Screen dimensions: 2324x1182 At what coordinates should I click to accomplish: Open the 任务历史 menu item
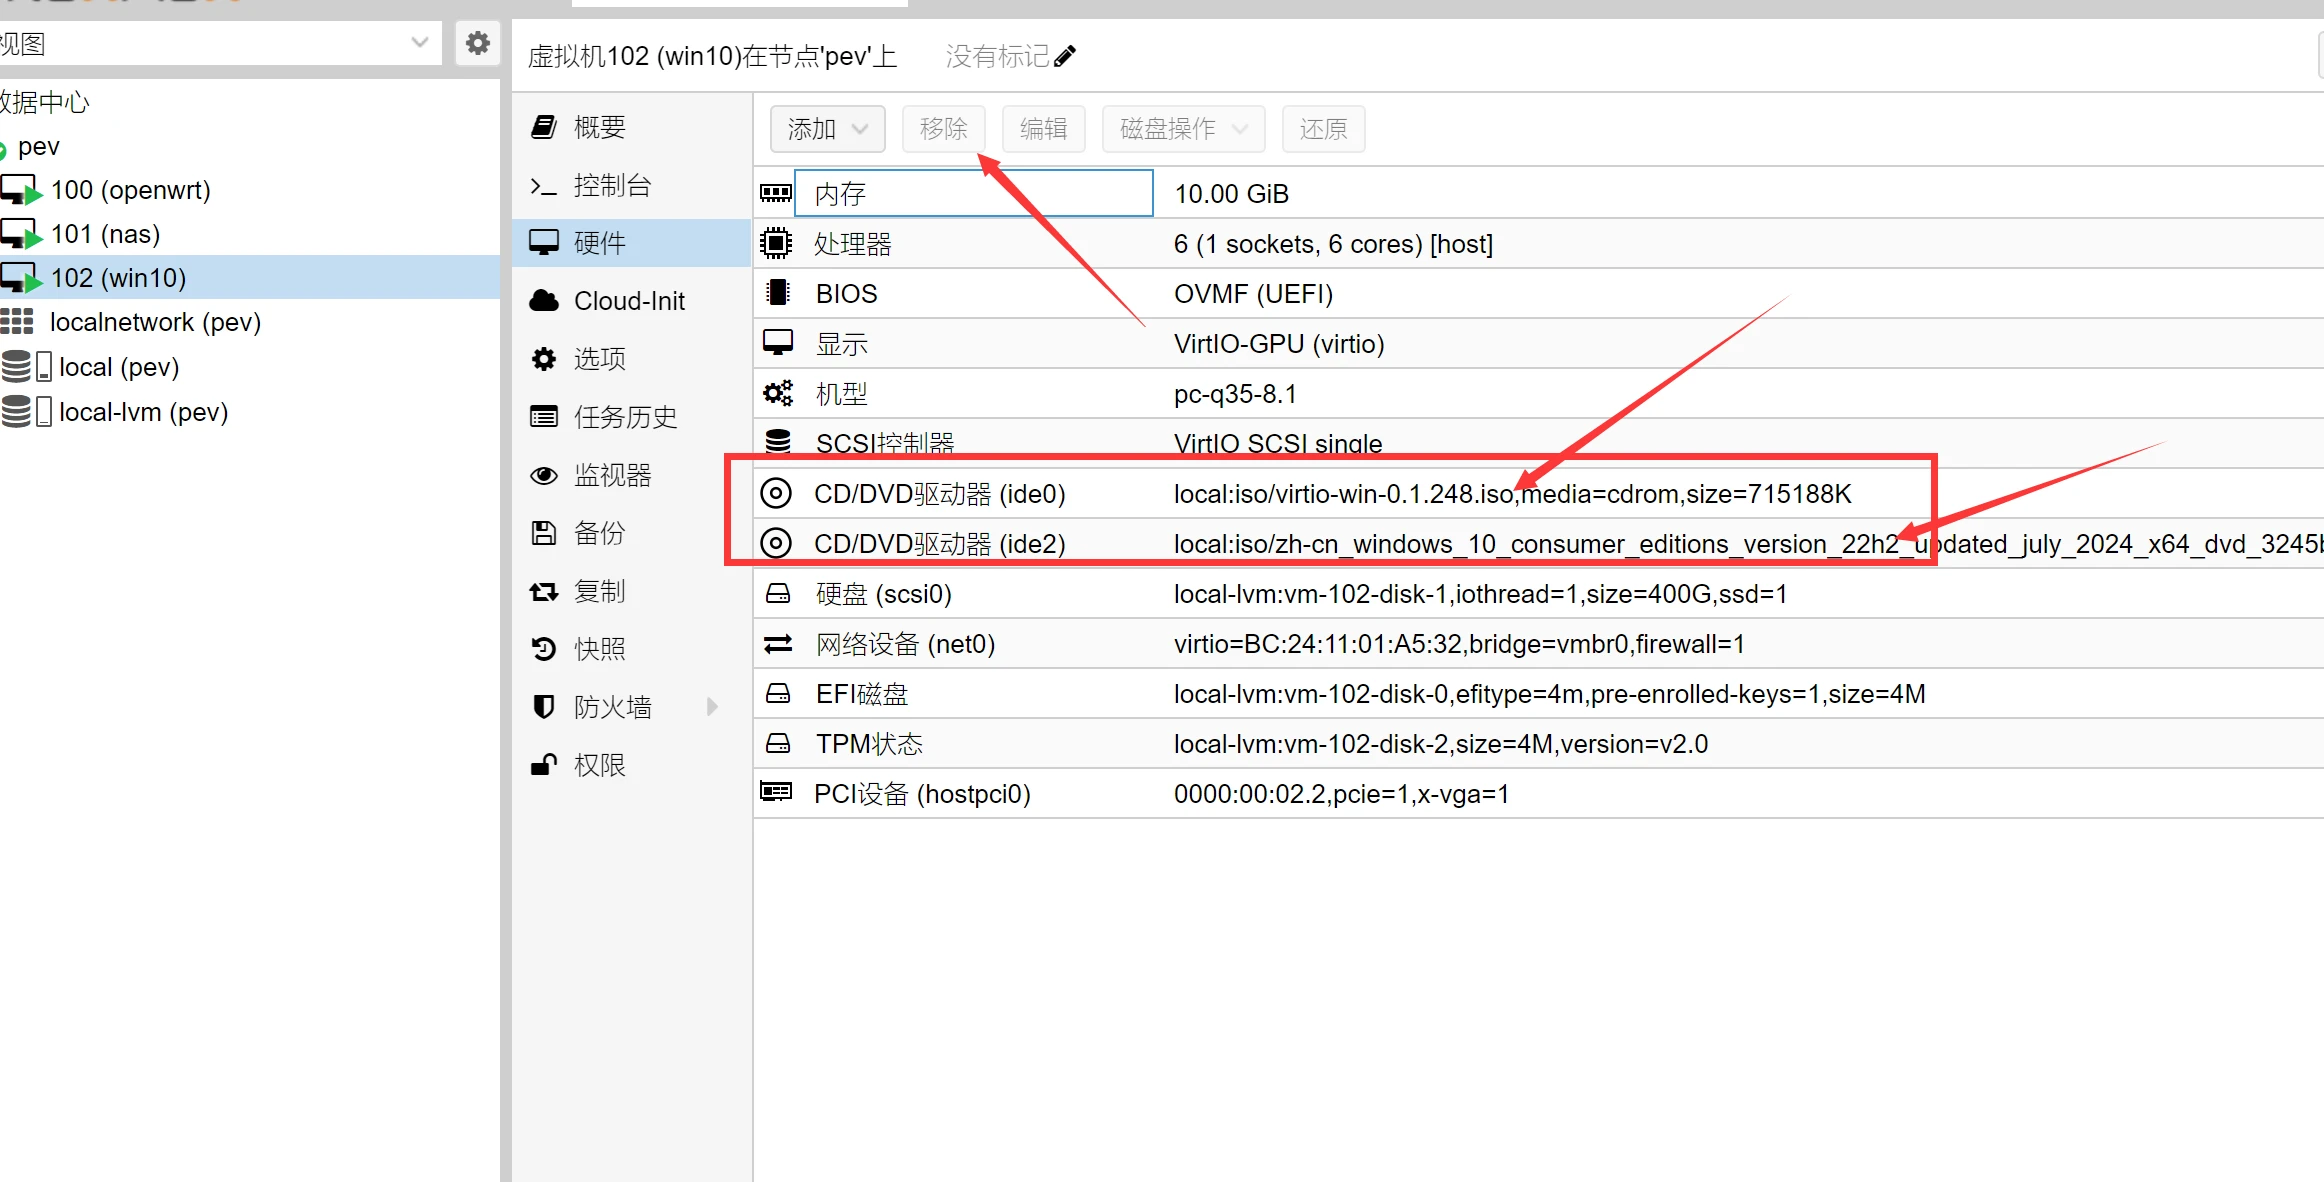(x=631, y=417)
